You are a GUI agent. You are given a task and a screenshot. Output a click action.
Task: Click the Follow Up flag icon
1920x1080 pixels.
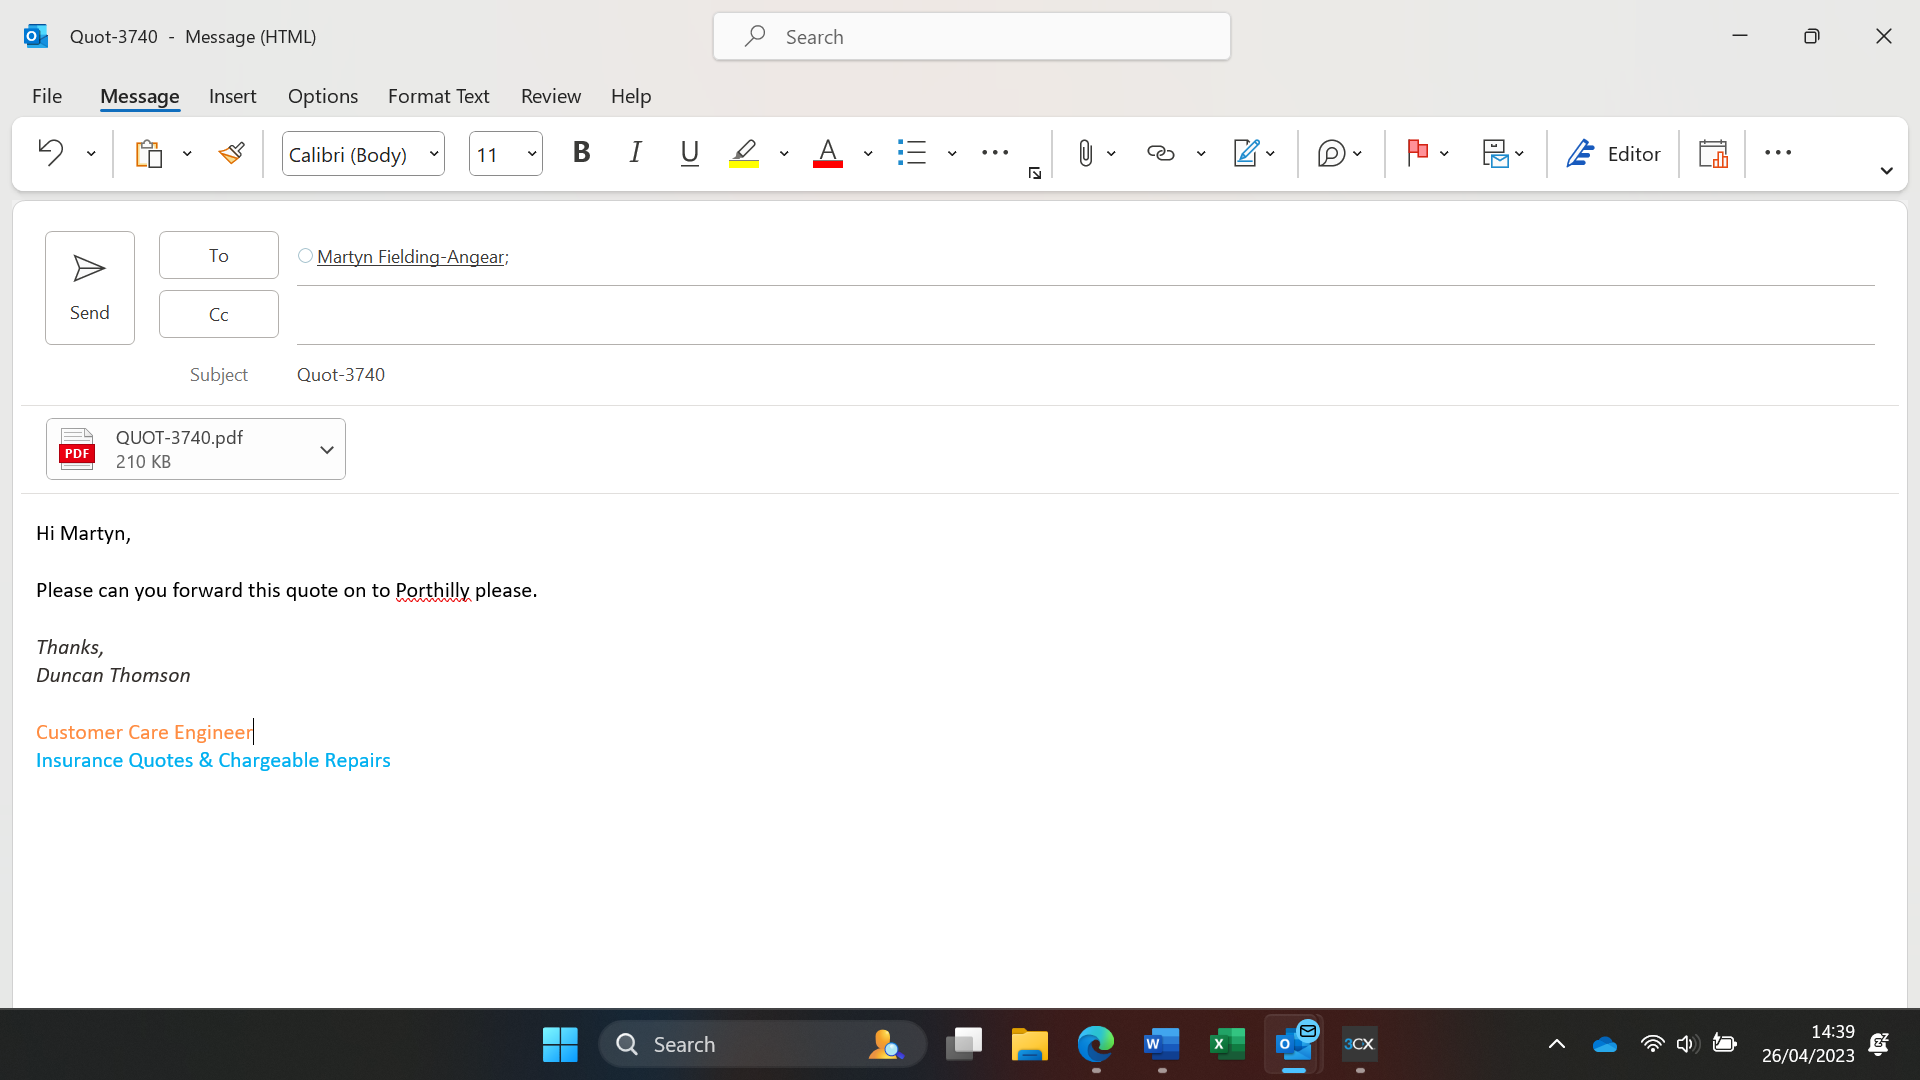(1417, 153)
